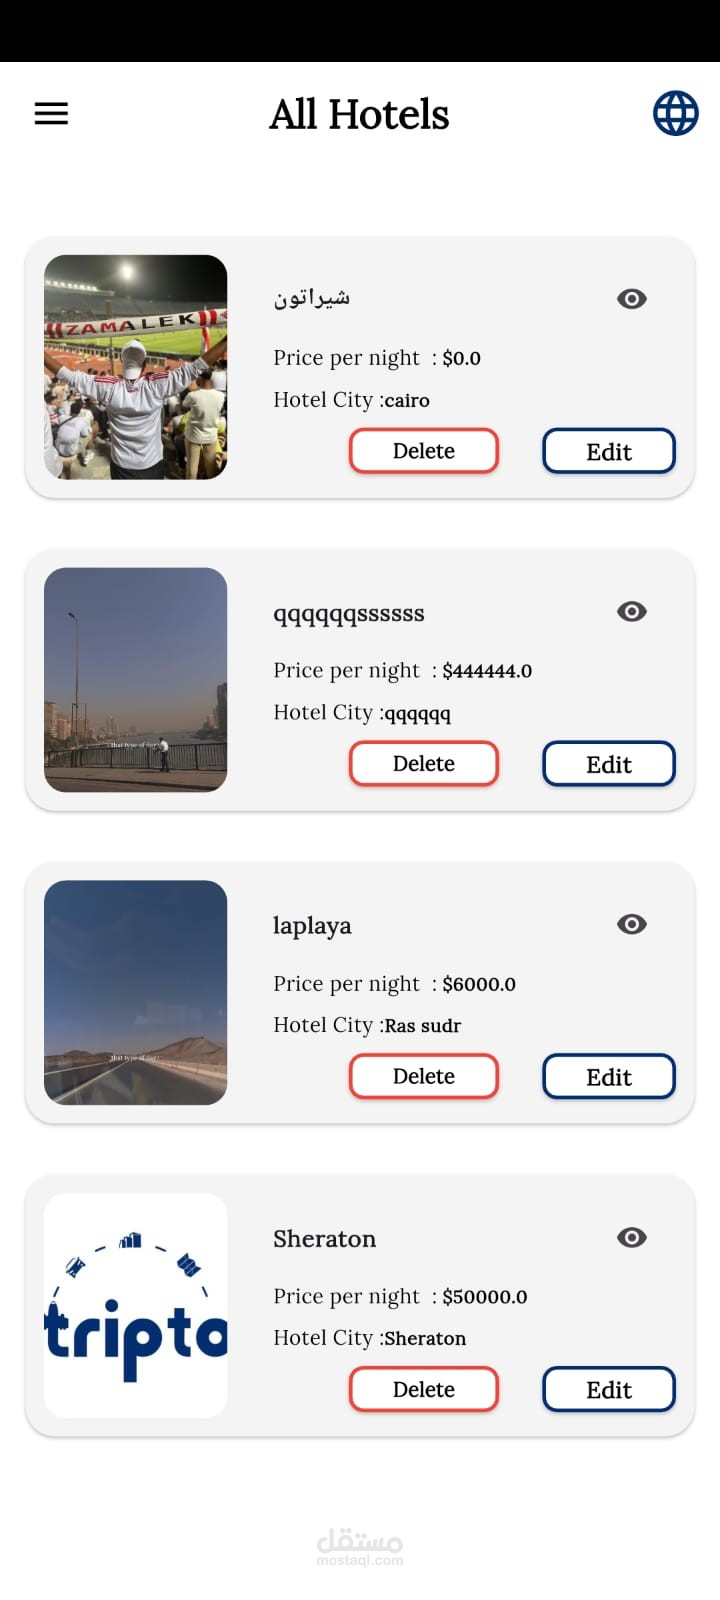The width and height of the screenshot is (720, 1600).
Task: Open the Zamalek stadium hotel thumbnail
Action: (136, 367)
